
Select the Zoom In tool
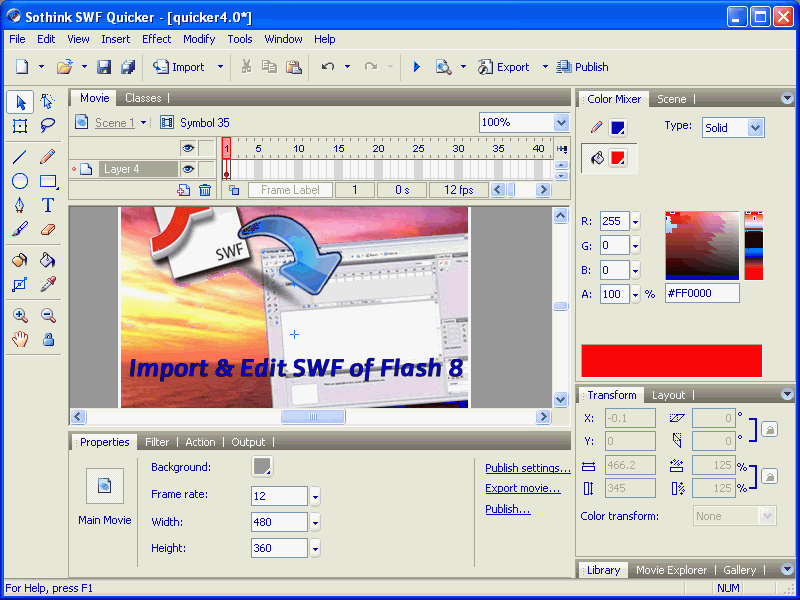[20, 316]
